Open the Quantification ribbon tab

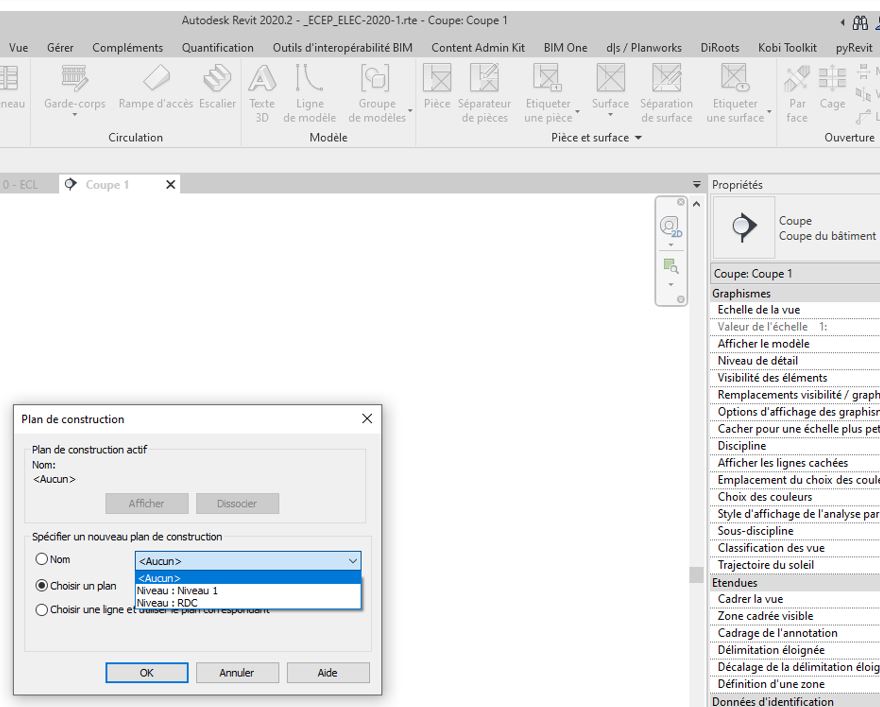(x=217, y=48)
